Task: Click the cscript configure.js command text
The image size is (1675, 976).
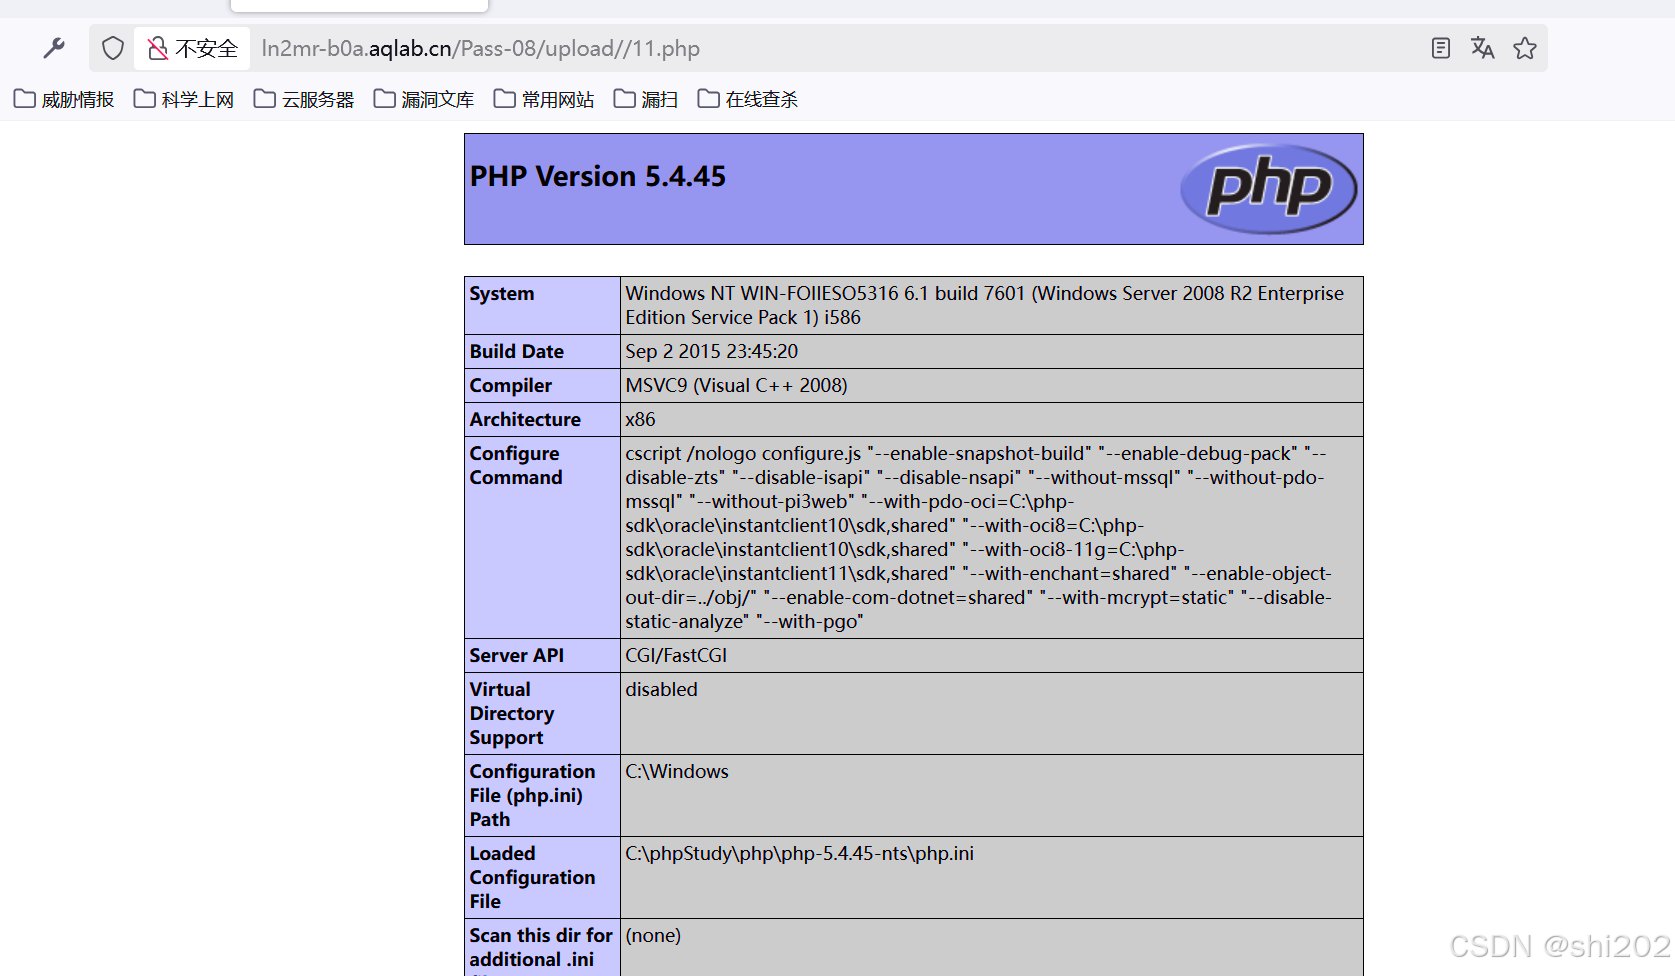Action: coord(979,538)
